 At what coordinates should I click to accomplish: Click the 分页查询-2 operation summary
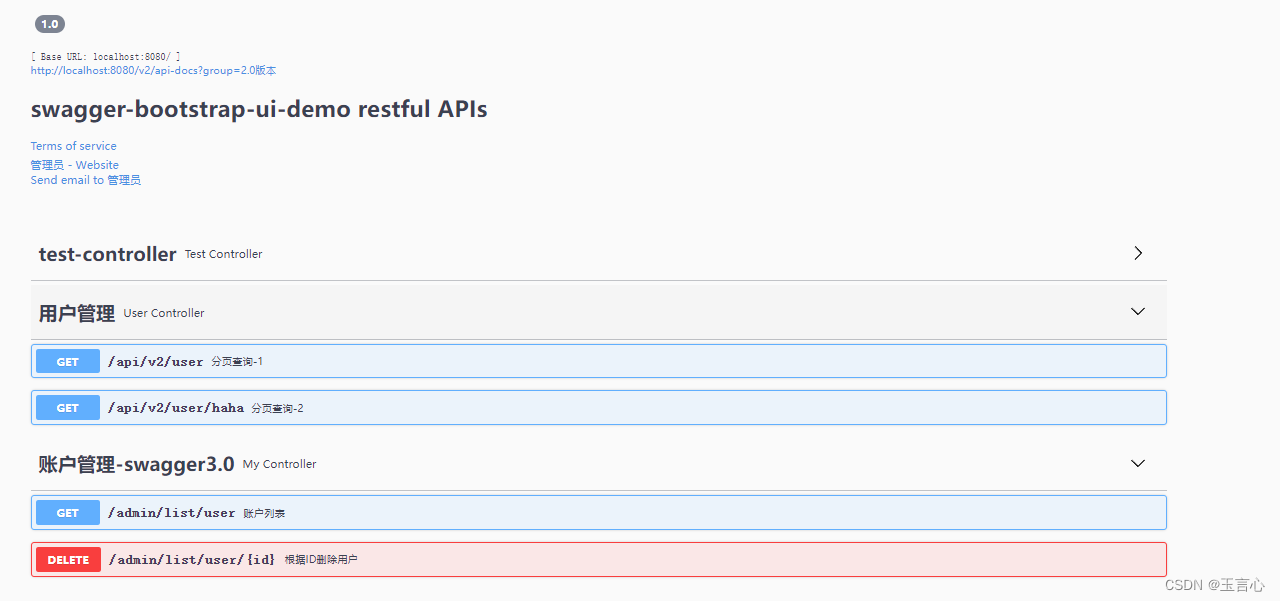click(277, 408)
